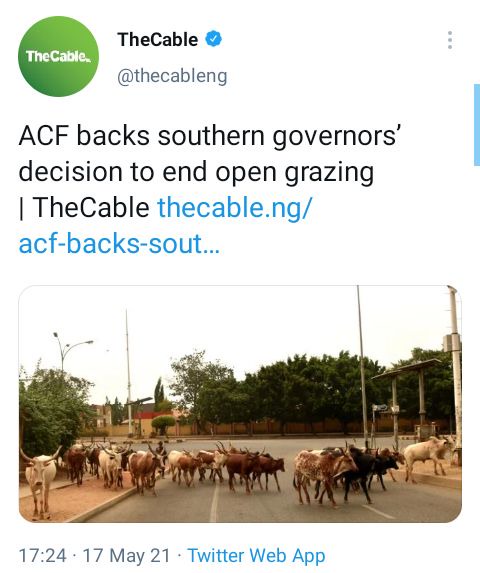The width and height of the screenshot is (480, 573).
Task: Click the white cow at photo's left edge
Action: click(x=41, y=481)
